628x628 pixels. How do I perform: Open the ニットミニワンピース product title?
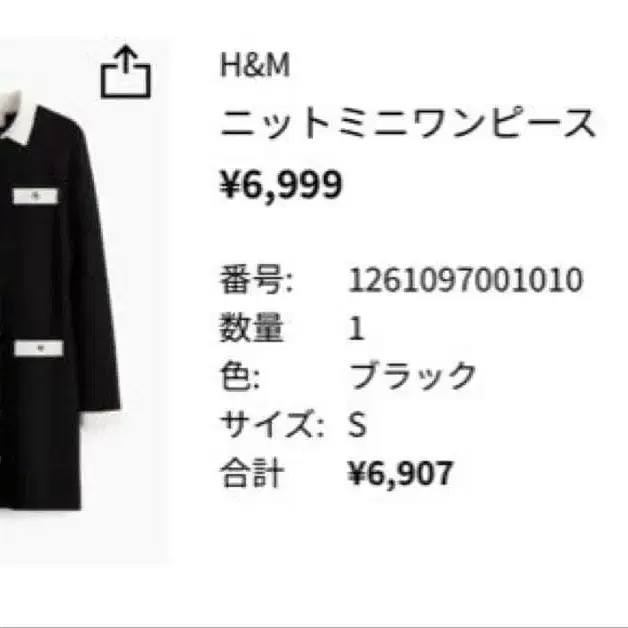pyautogui.click(x=408, y=123)
